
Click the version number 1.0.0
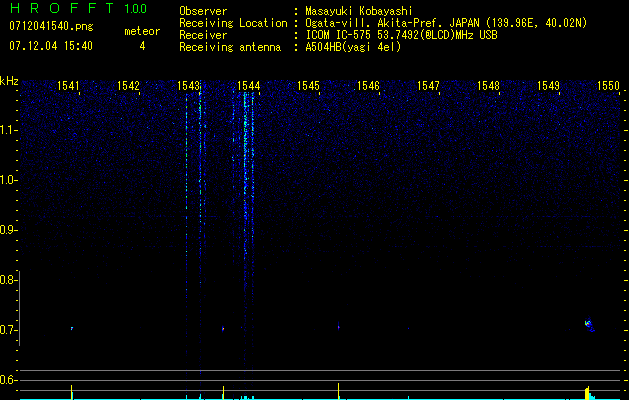[136, 9]
